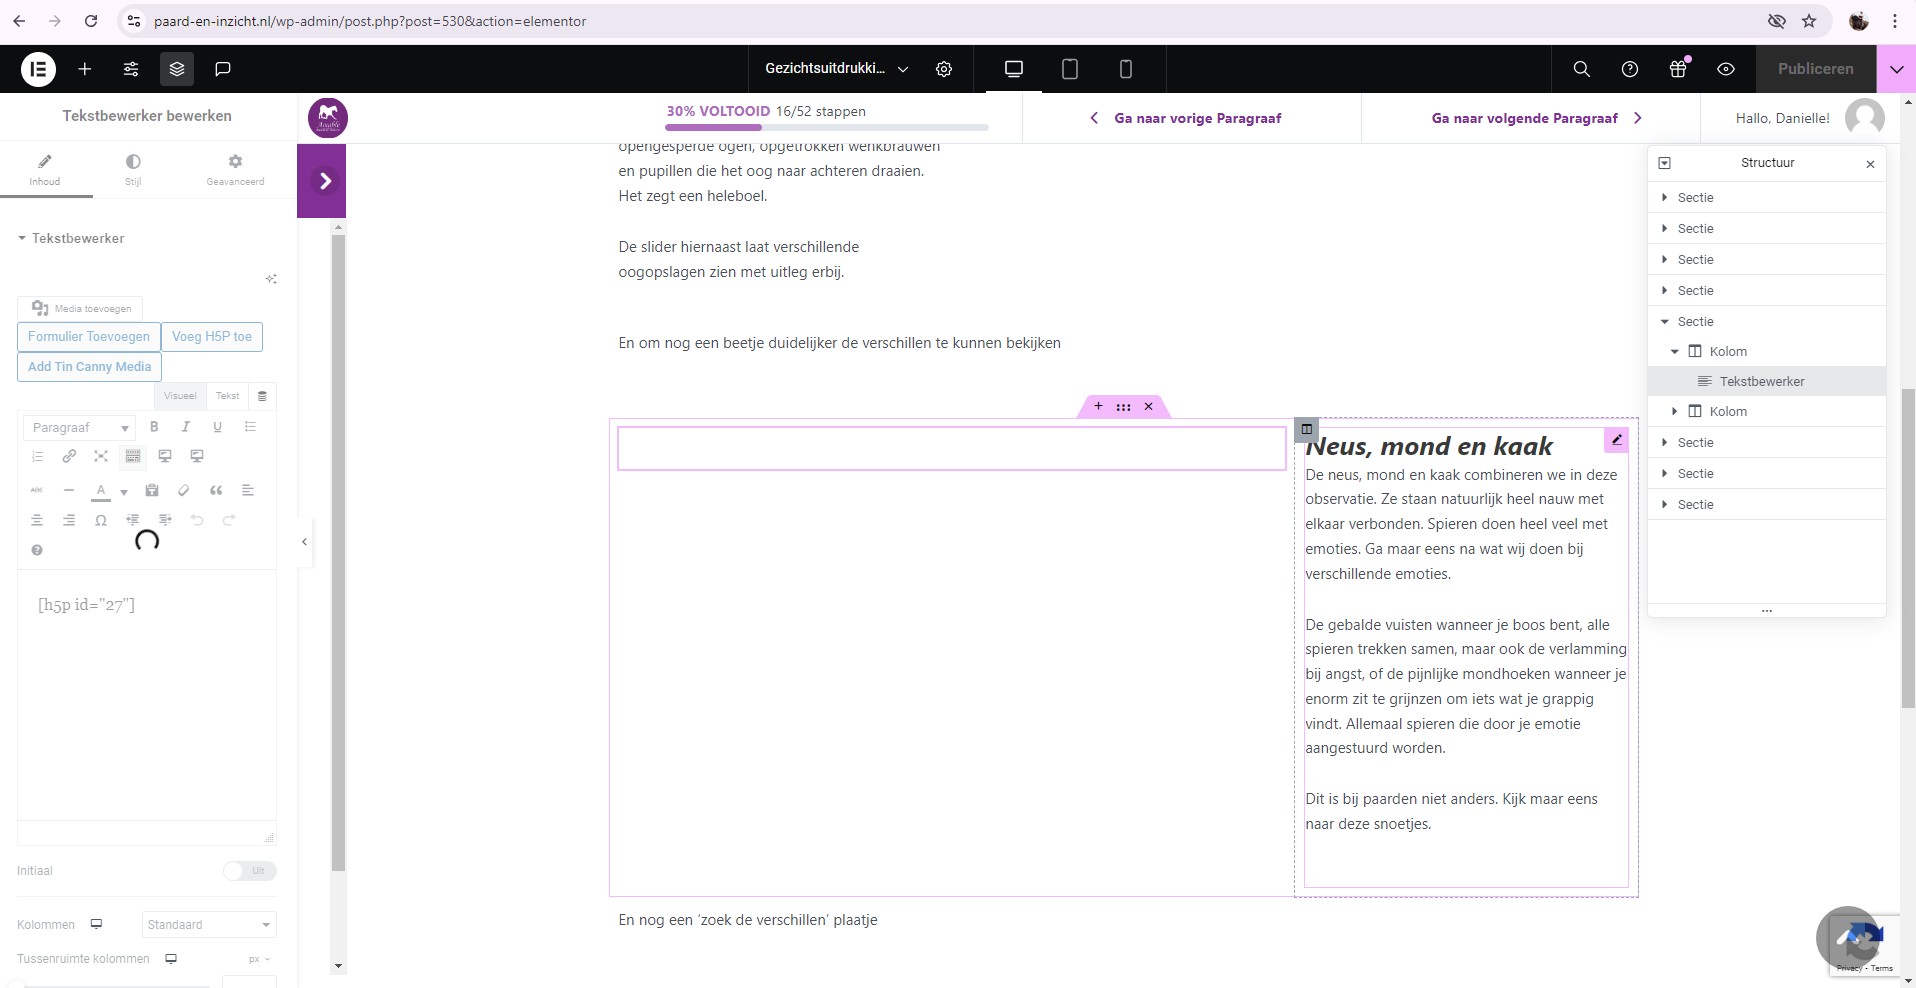This screenshot has width=1916, height=988.
Task: Open text color picker dropdown arrow
Action: (x=124, y=492)
